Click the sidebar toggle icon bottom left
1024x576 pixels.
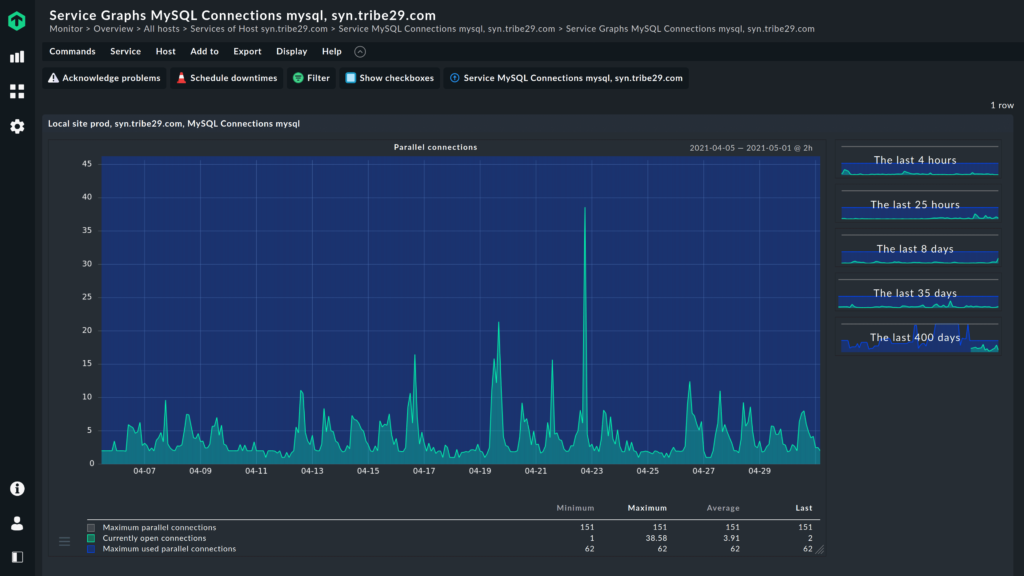pos(16,554)
